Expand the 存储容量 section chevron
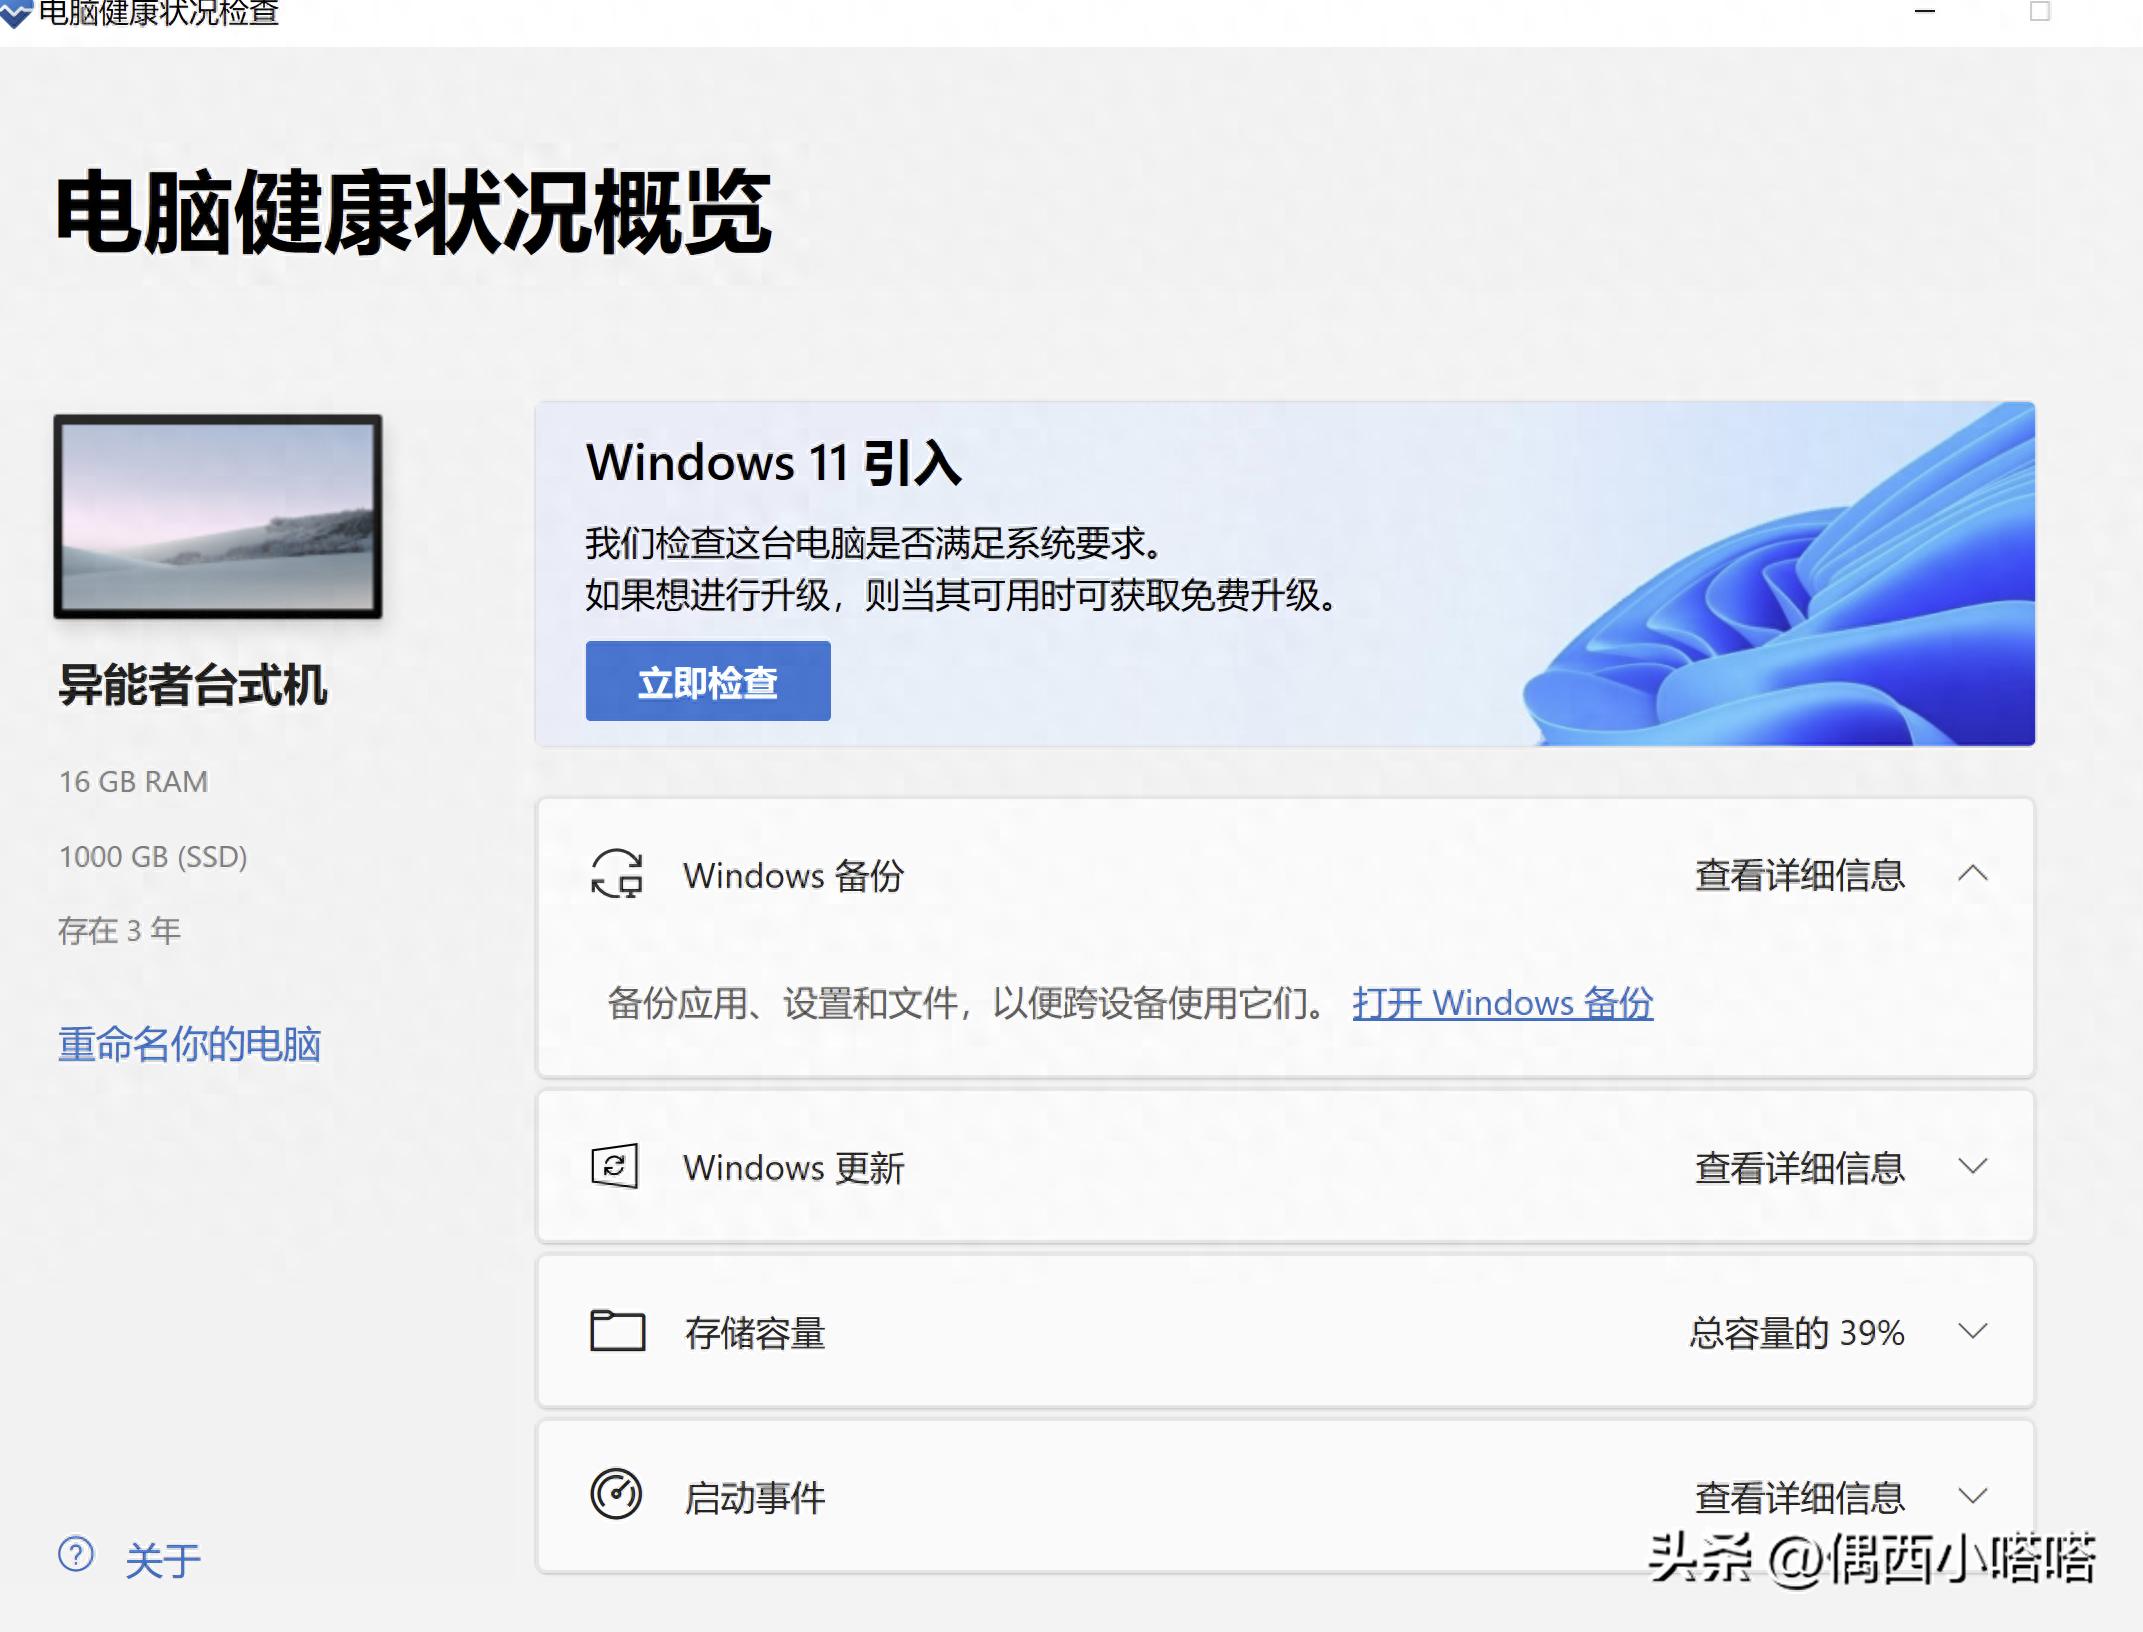Screen dimensions: 2143x1632 tap(1973, 1331)
